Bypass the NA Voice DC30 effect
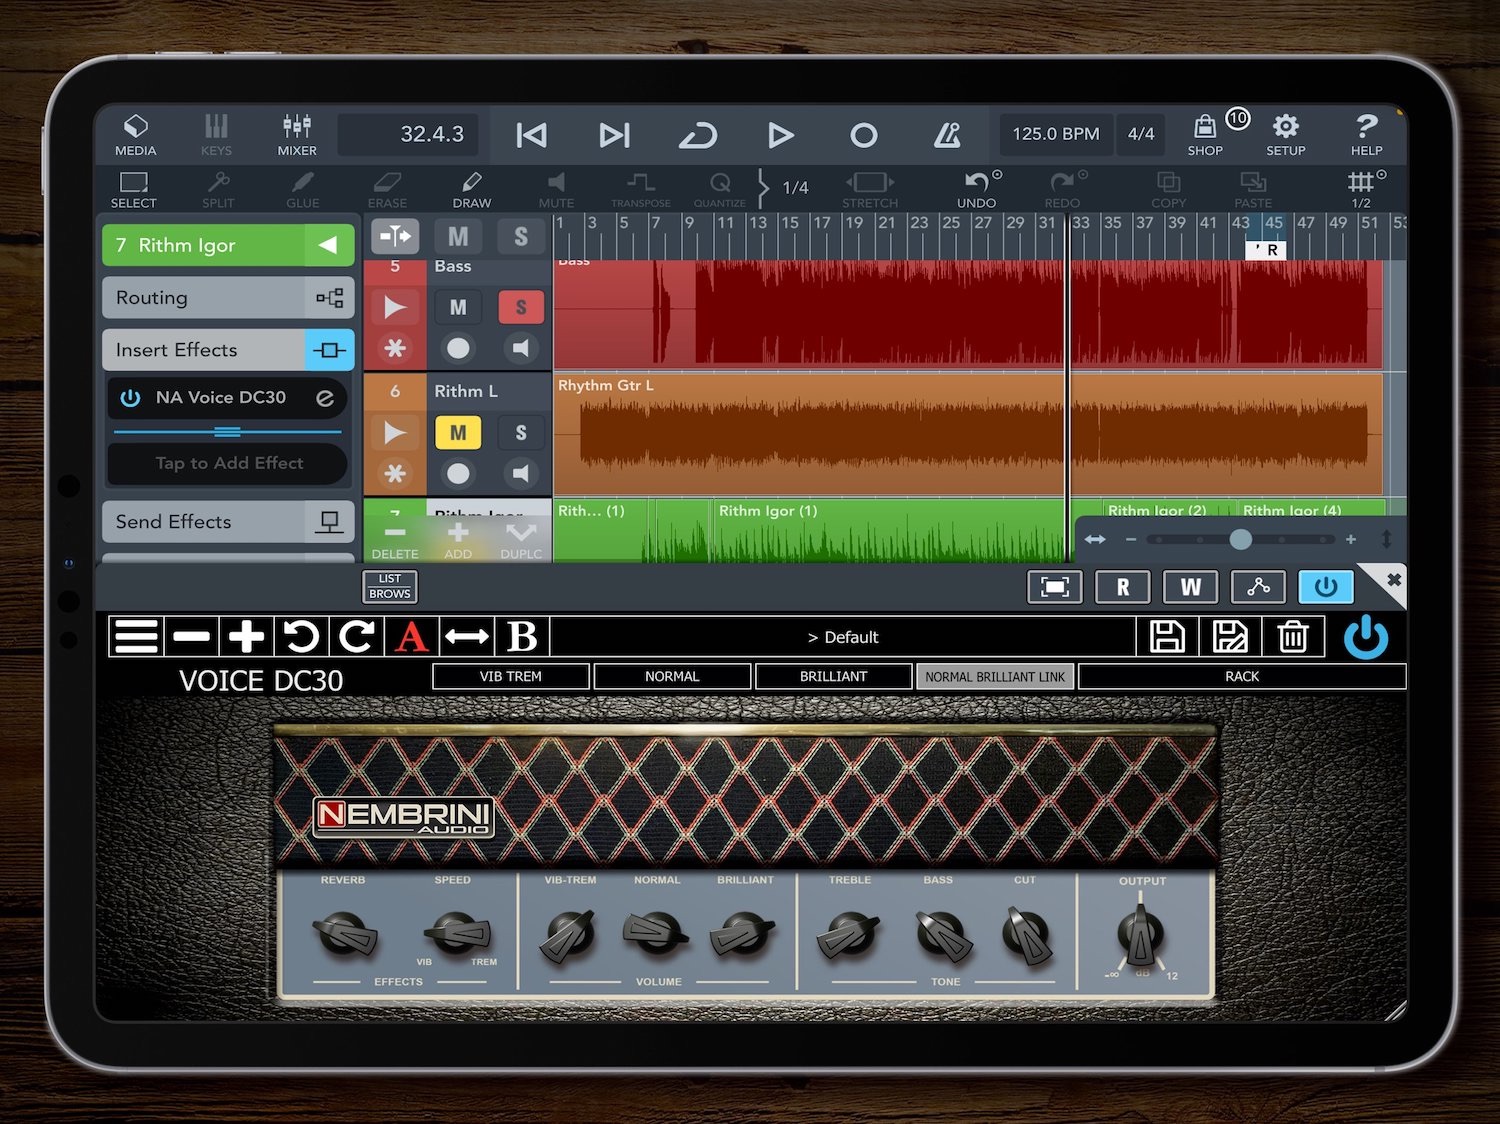The width and height of the screenshot is (1500, 1124). point(130,398)
